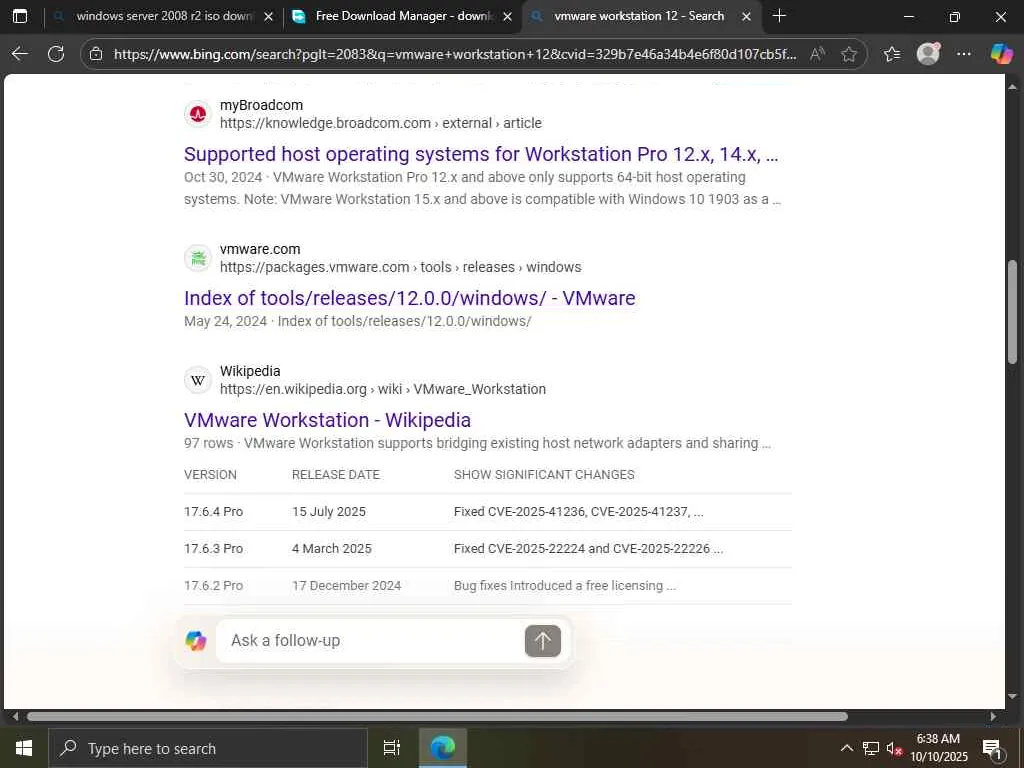
Task: Select the vmware workstation 12 - Search tab
Action: coord(641,16)
